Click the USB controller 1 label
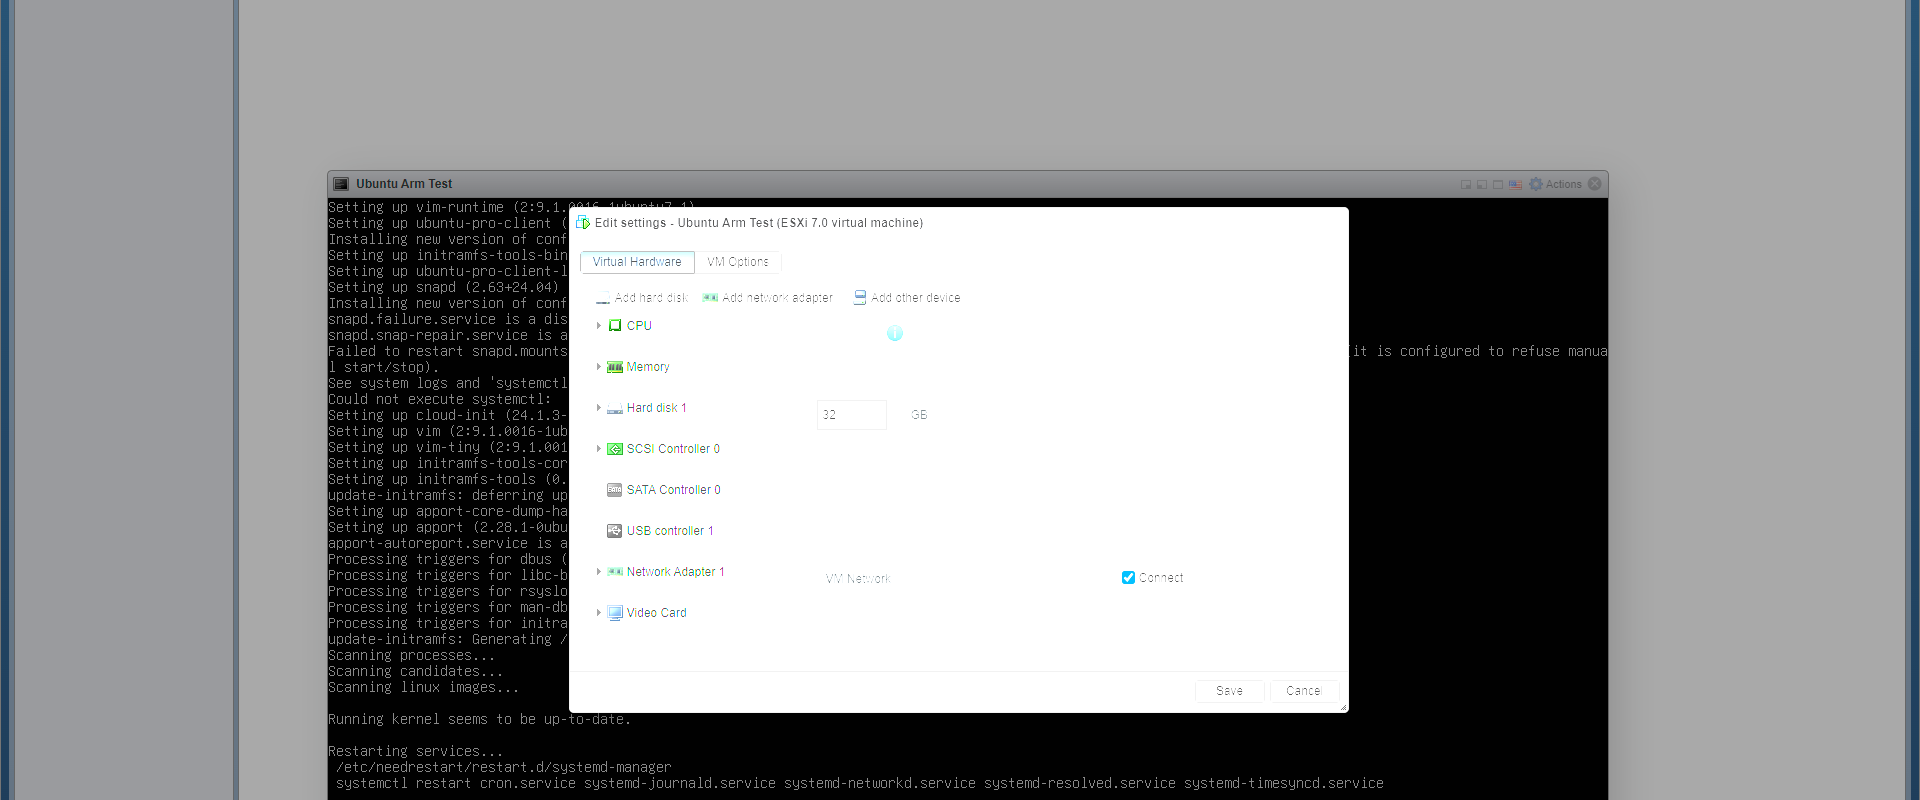Viewport: 1920px width, 800px height. point(670,531)
